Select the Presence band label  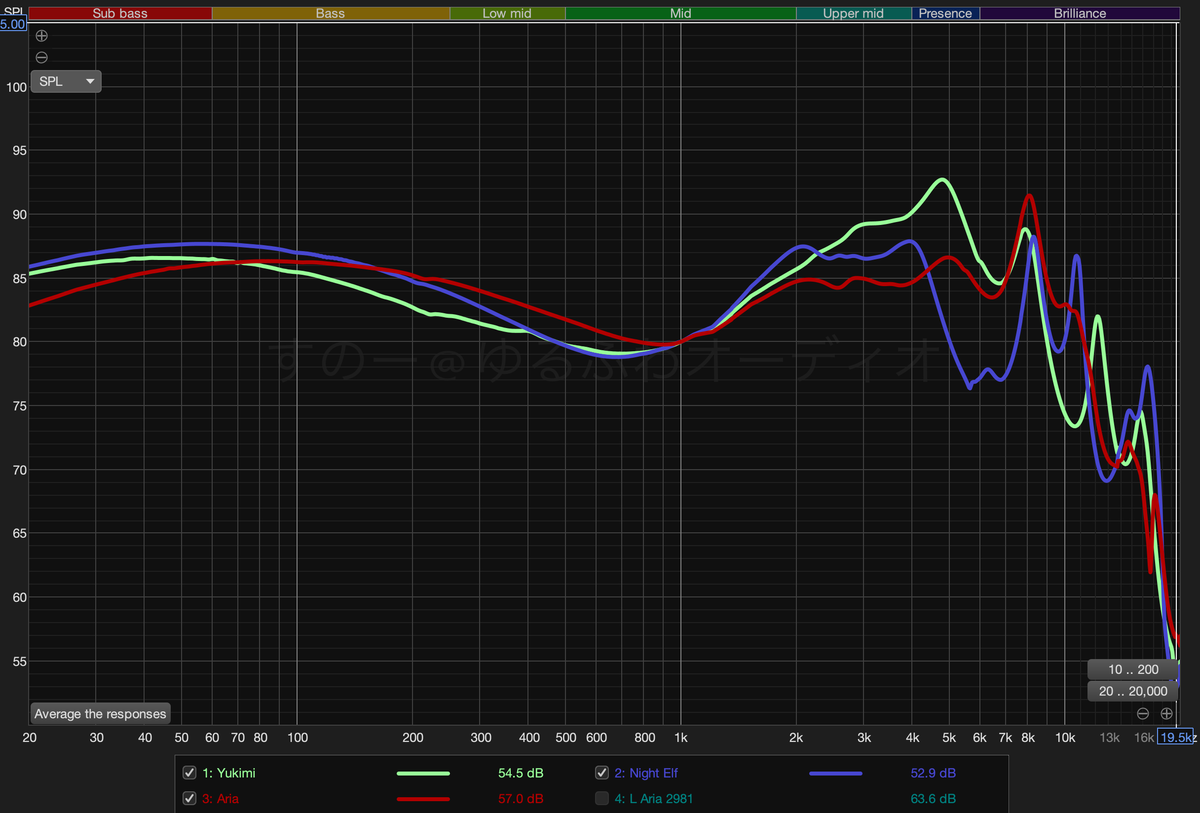[945, 13]
